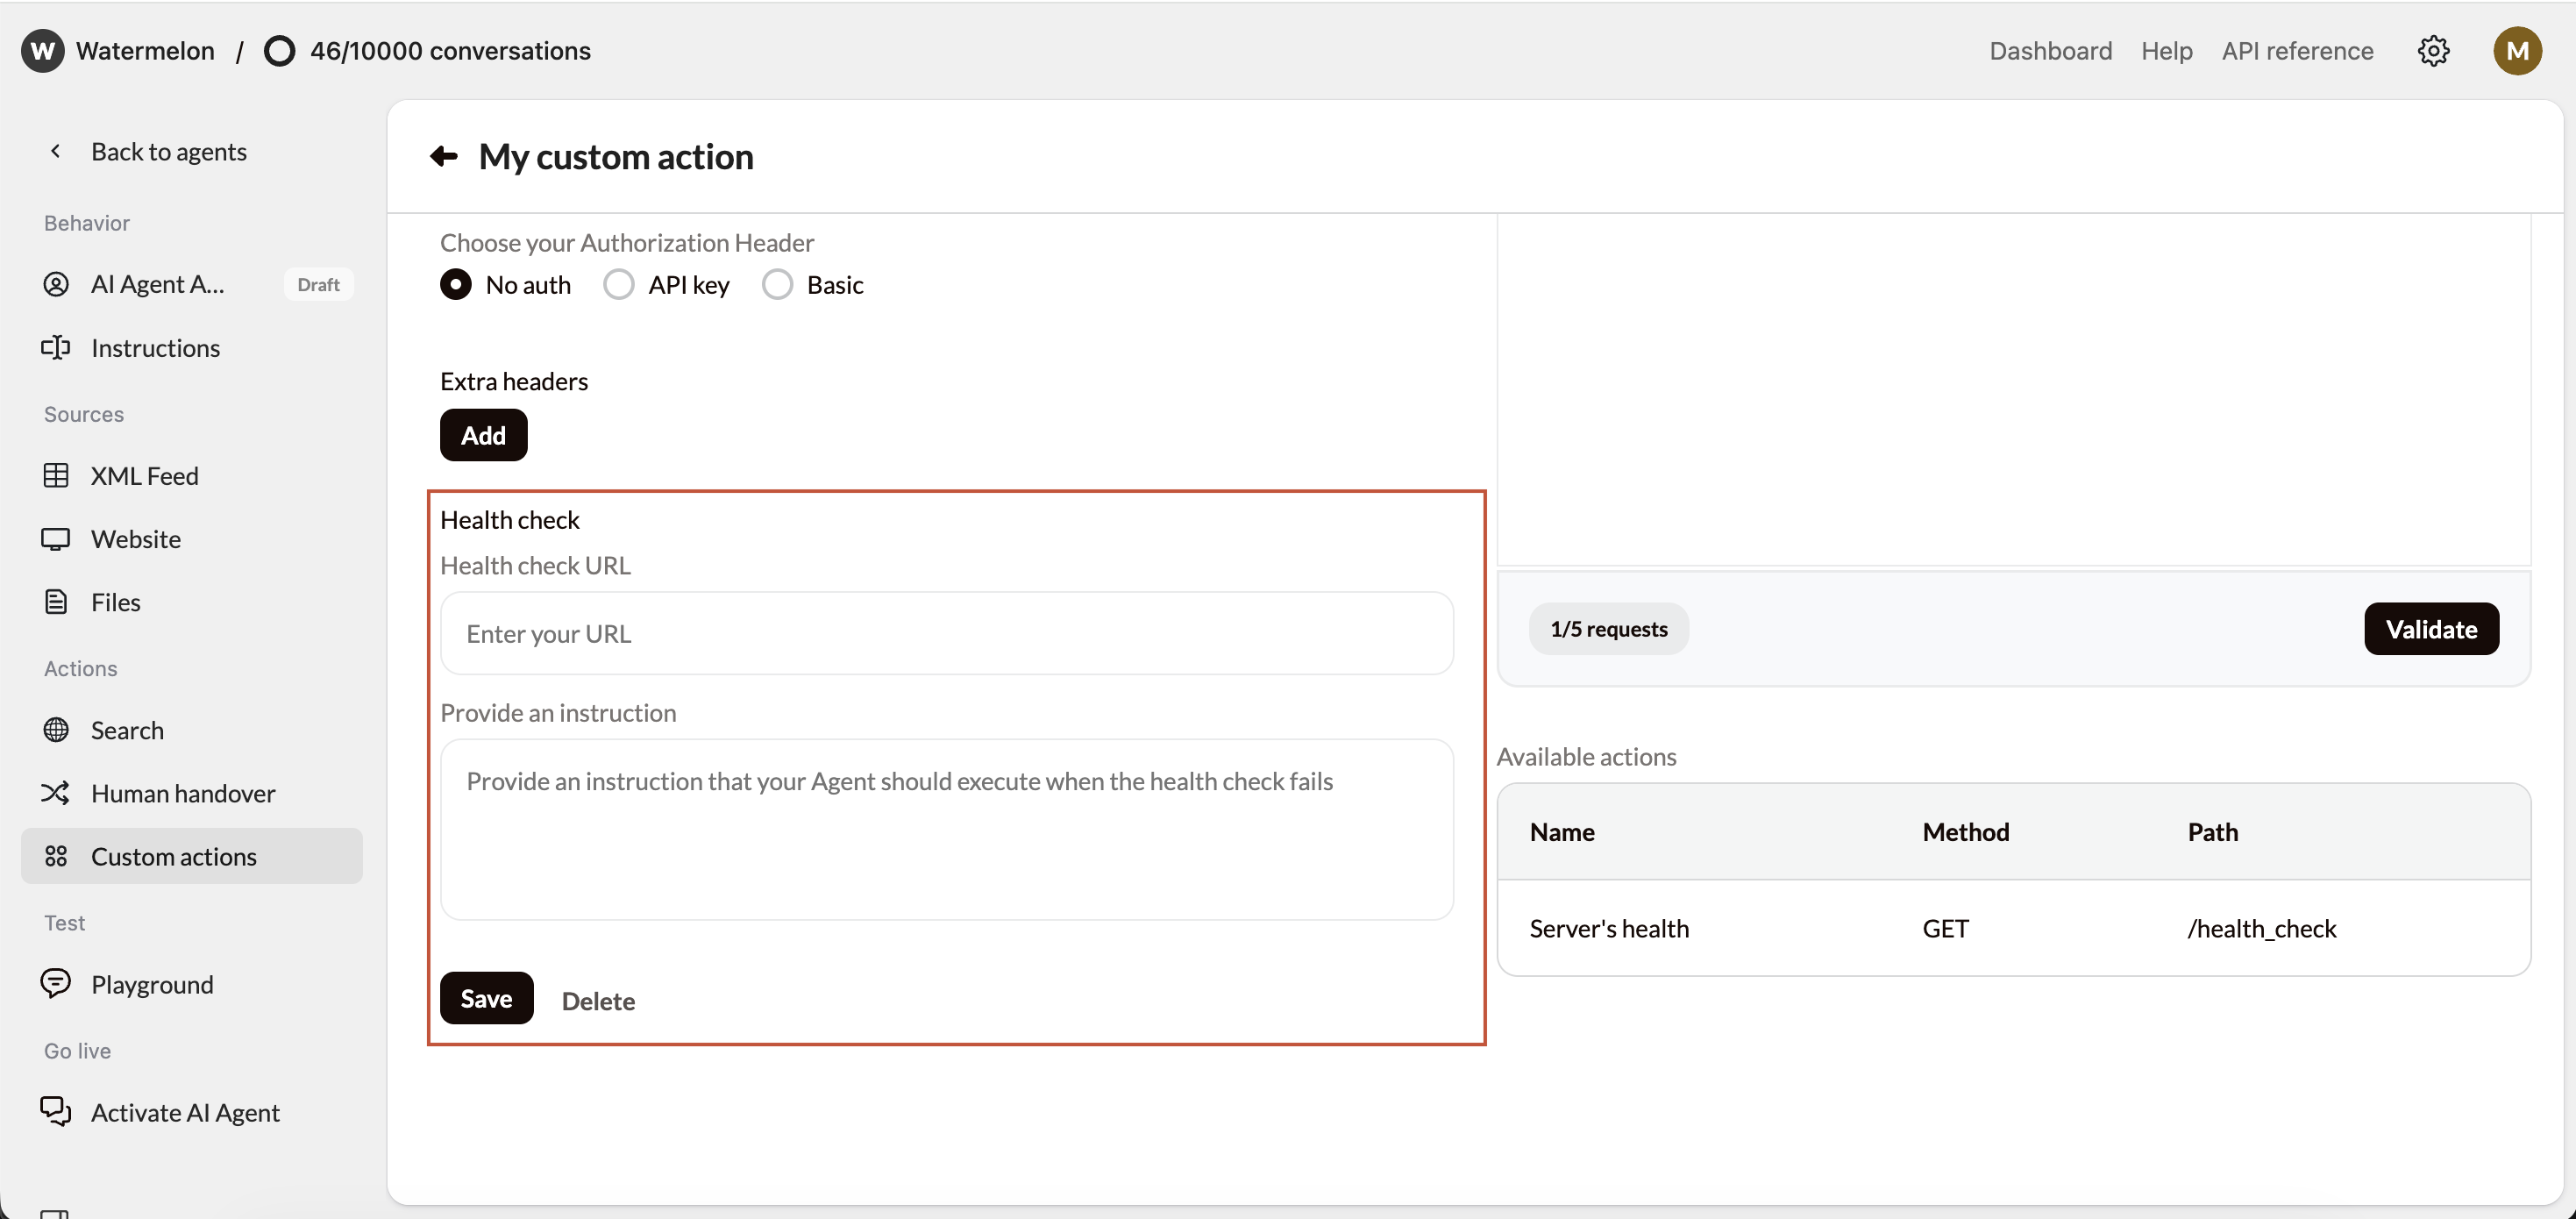Click the Health check URL input field
The width and height of the screenshot is (2576, 1219).
click(946, 634)
